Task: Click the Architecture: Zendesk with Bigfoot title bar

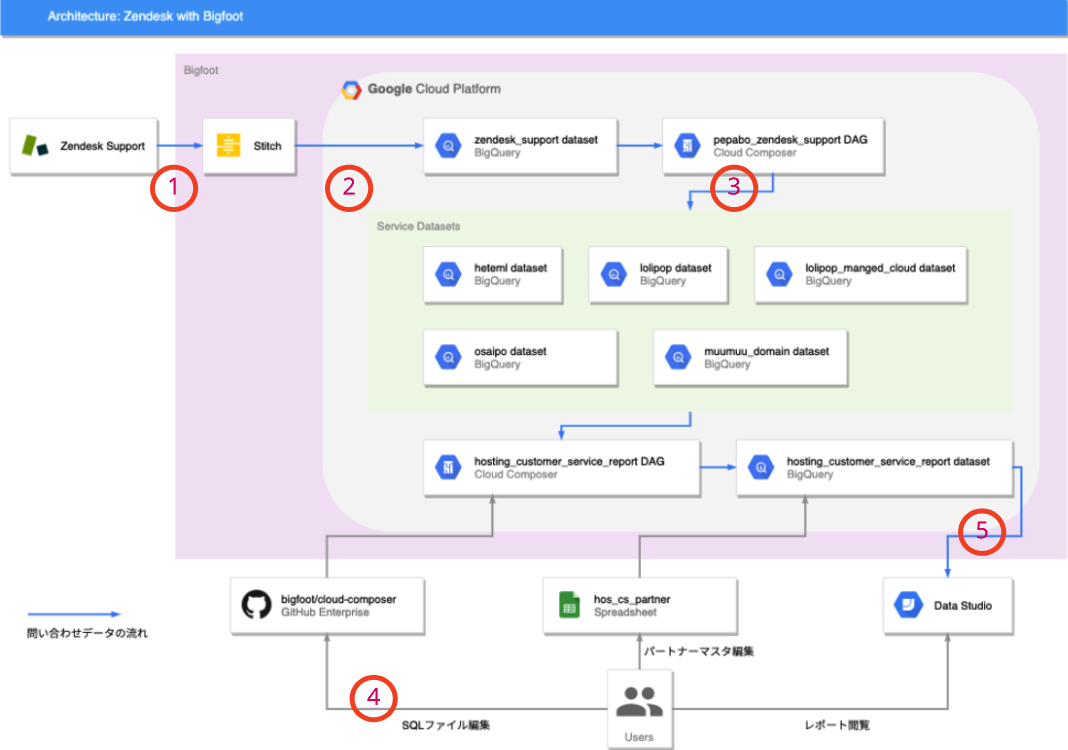Action: pos(146,17)
